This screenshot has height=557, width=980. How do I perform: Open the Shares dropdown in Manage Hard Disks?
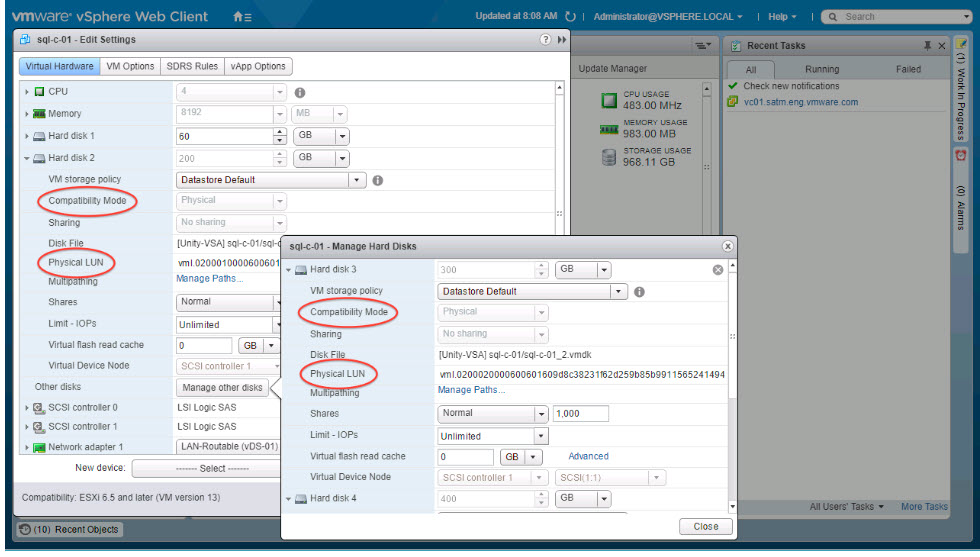tap(541, 414)
